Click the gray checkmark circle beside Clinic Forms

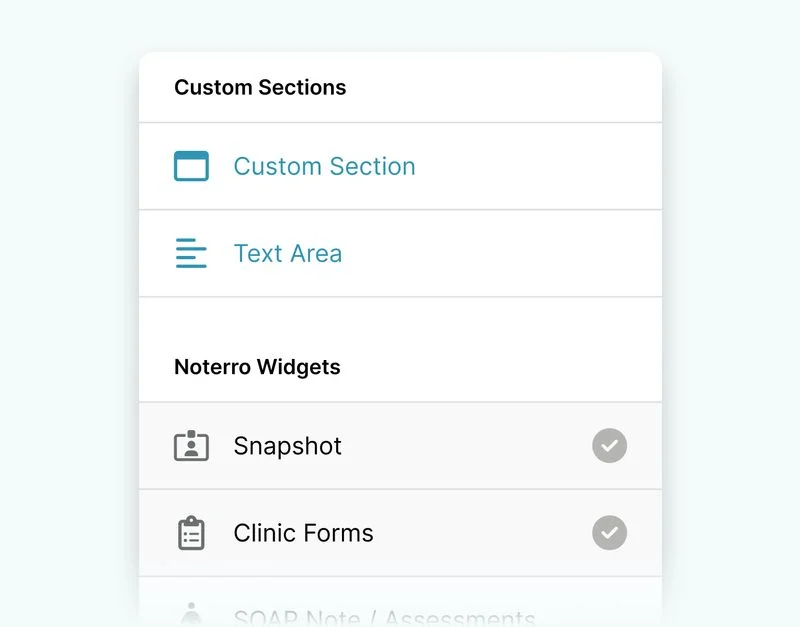tap(610, 533)
